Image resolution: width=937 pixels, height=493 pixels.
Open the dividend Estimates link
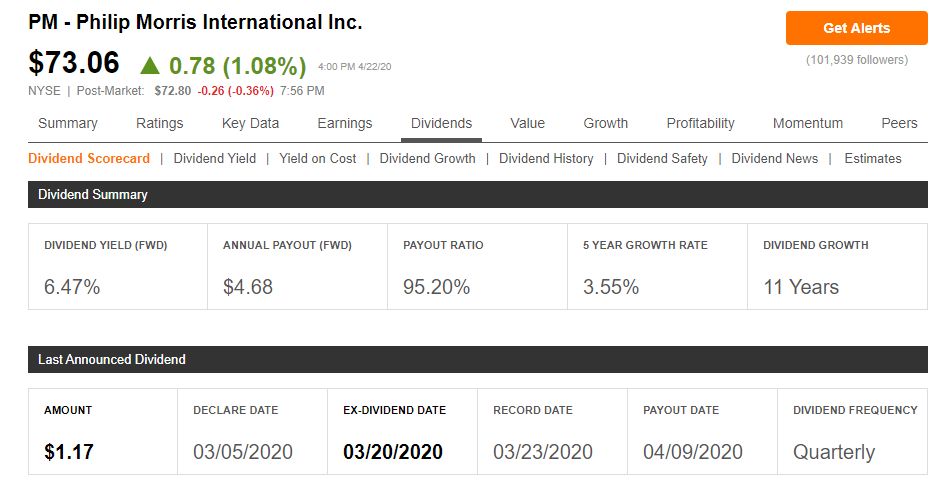[872, 158]
